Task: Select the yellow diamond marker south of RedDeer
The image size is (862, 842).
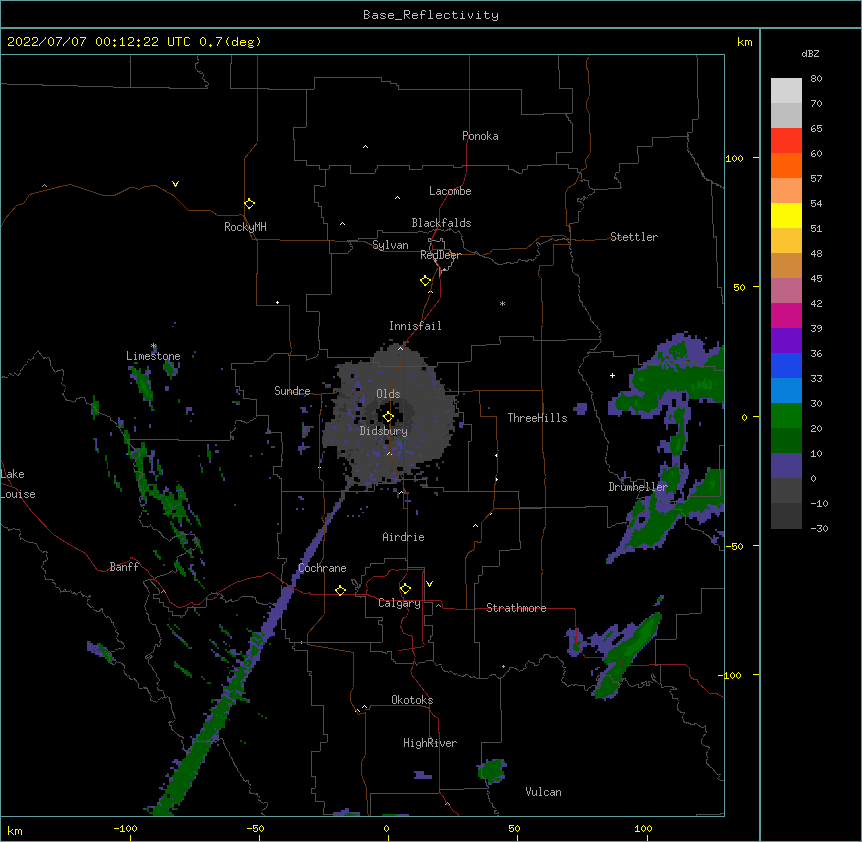Action: pos(425,281)
